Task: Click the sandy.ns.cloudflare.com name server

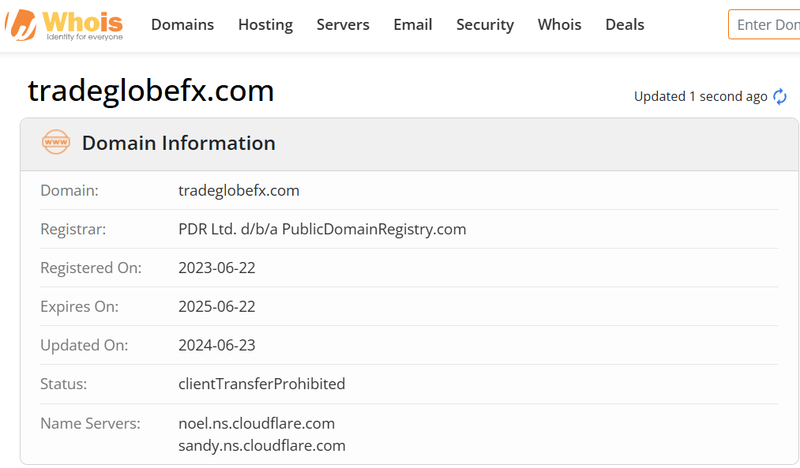Action: click(262, 446)
